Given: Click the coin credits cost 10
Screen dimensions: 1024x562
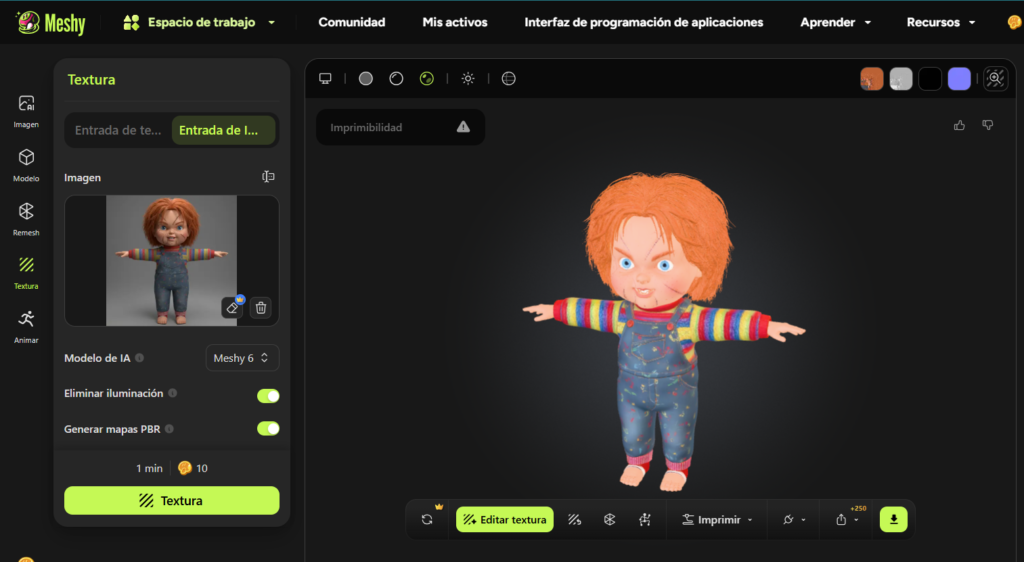Looking at the screenshot, I should [193, 468].
